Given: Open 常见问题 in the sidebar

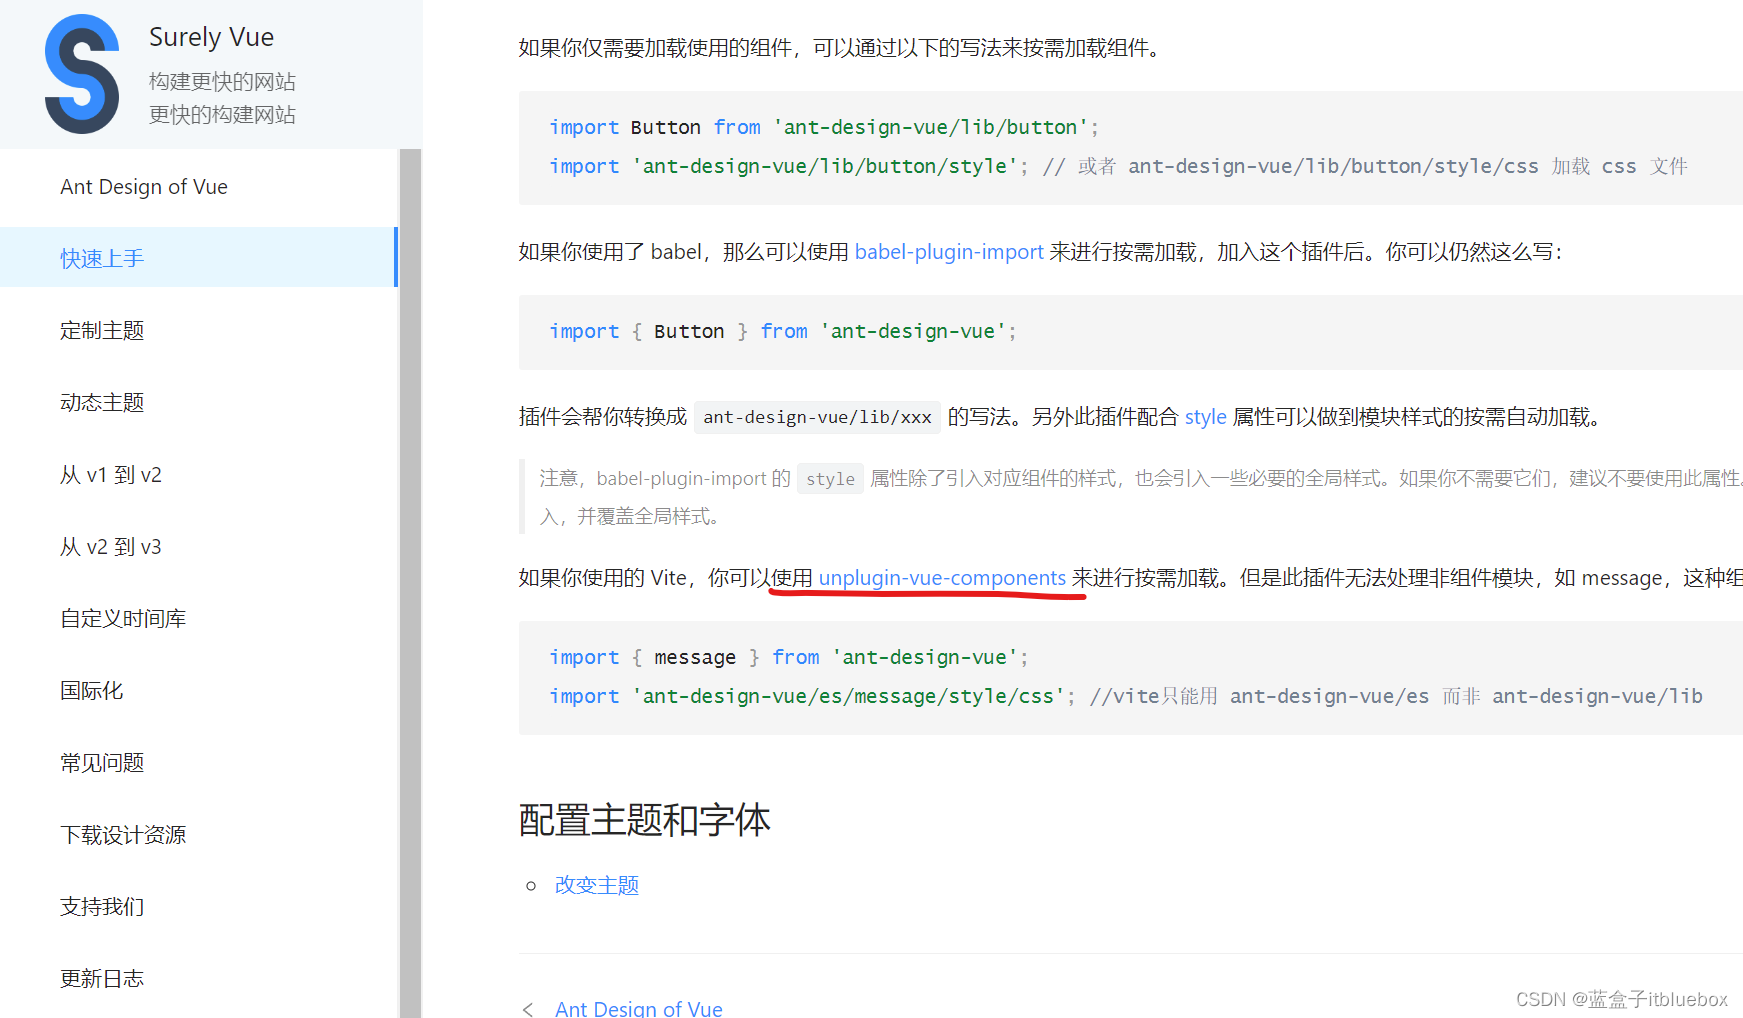Looking at the screenshot, I should pyautogui.click(x=102, y=763).
